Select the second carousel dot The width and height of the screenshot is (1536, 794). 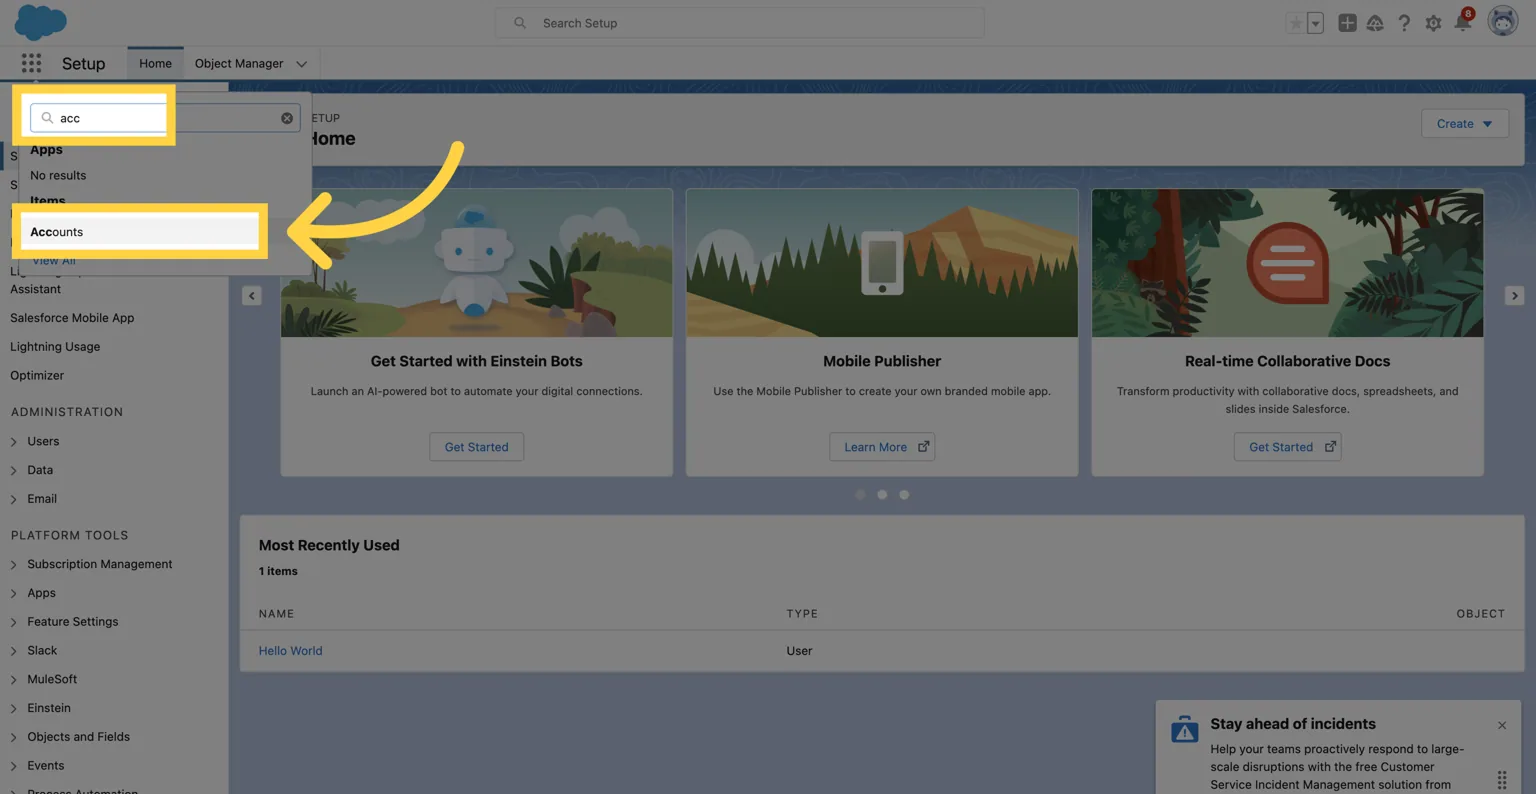click(x=882, y=495)
